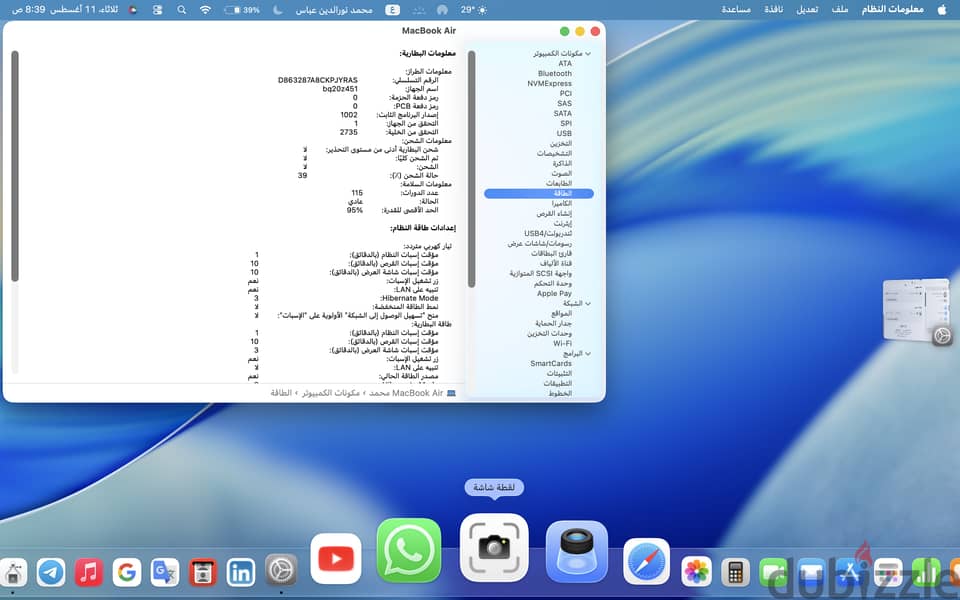Select SPI in sidebar
The width and height of the screenshot is (960, 600).
tap(566, 124)
